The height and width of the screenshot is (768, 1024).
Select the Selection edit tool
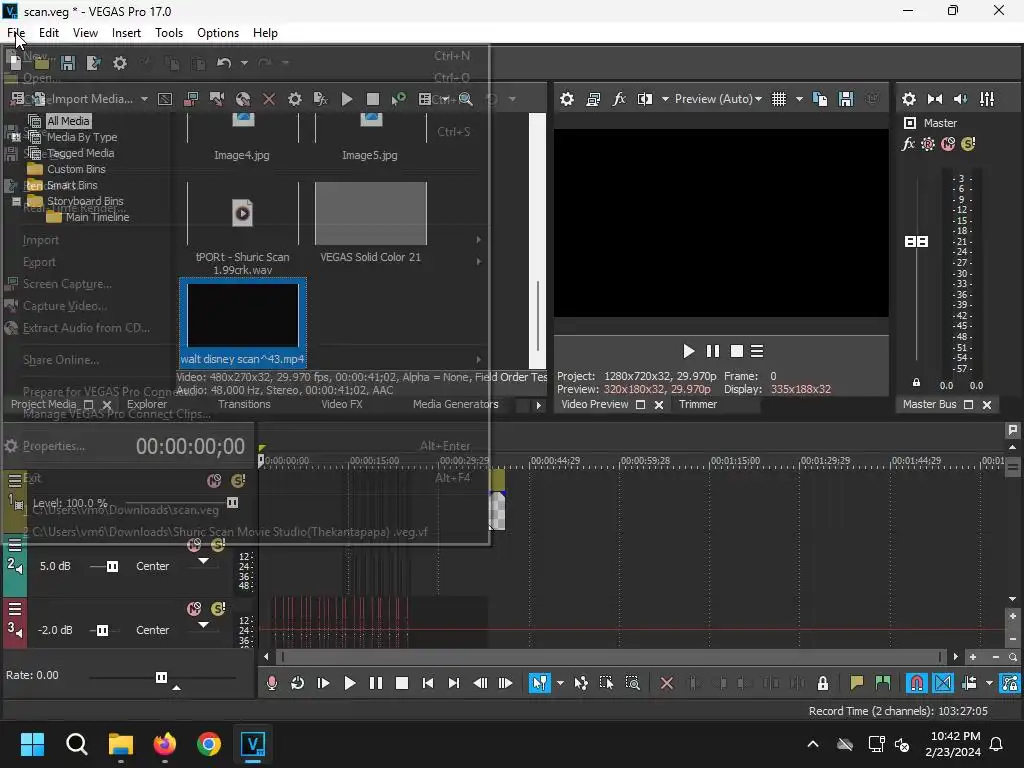607,683
